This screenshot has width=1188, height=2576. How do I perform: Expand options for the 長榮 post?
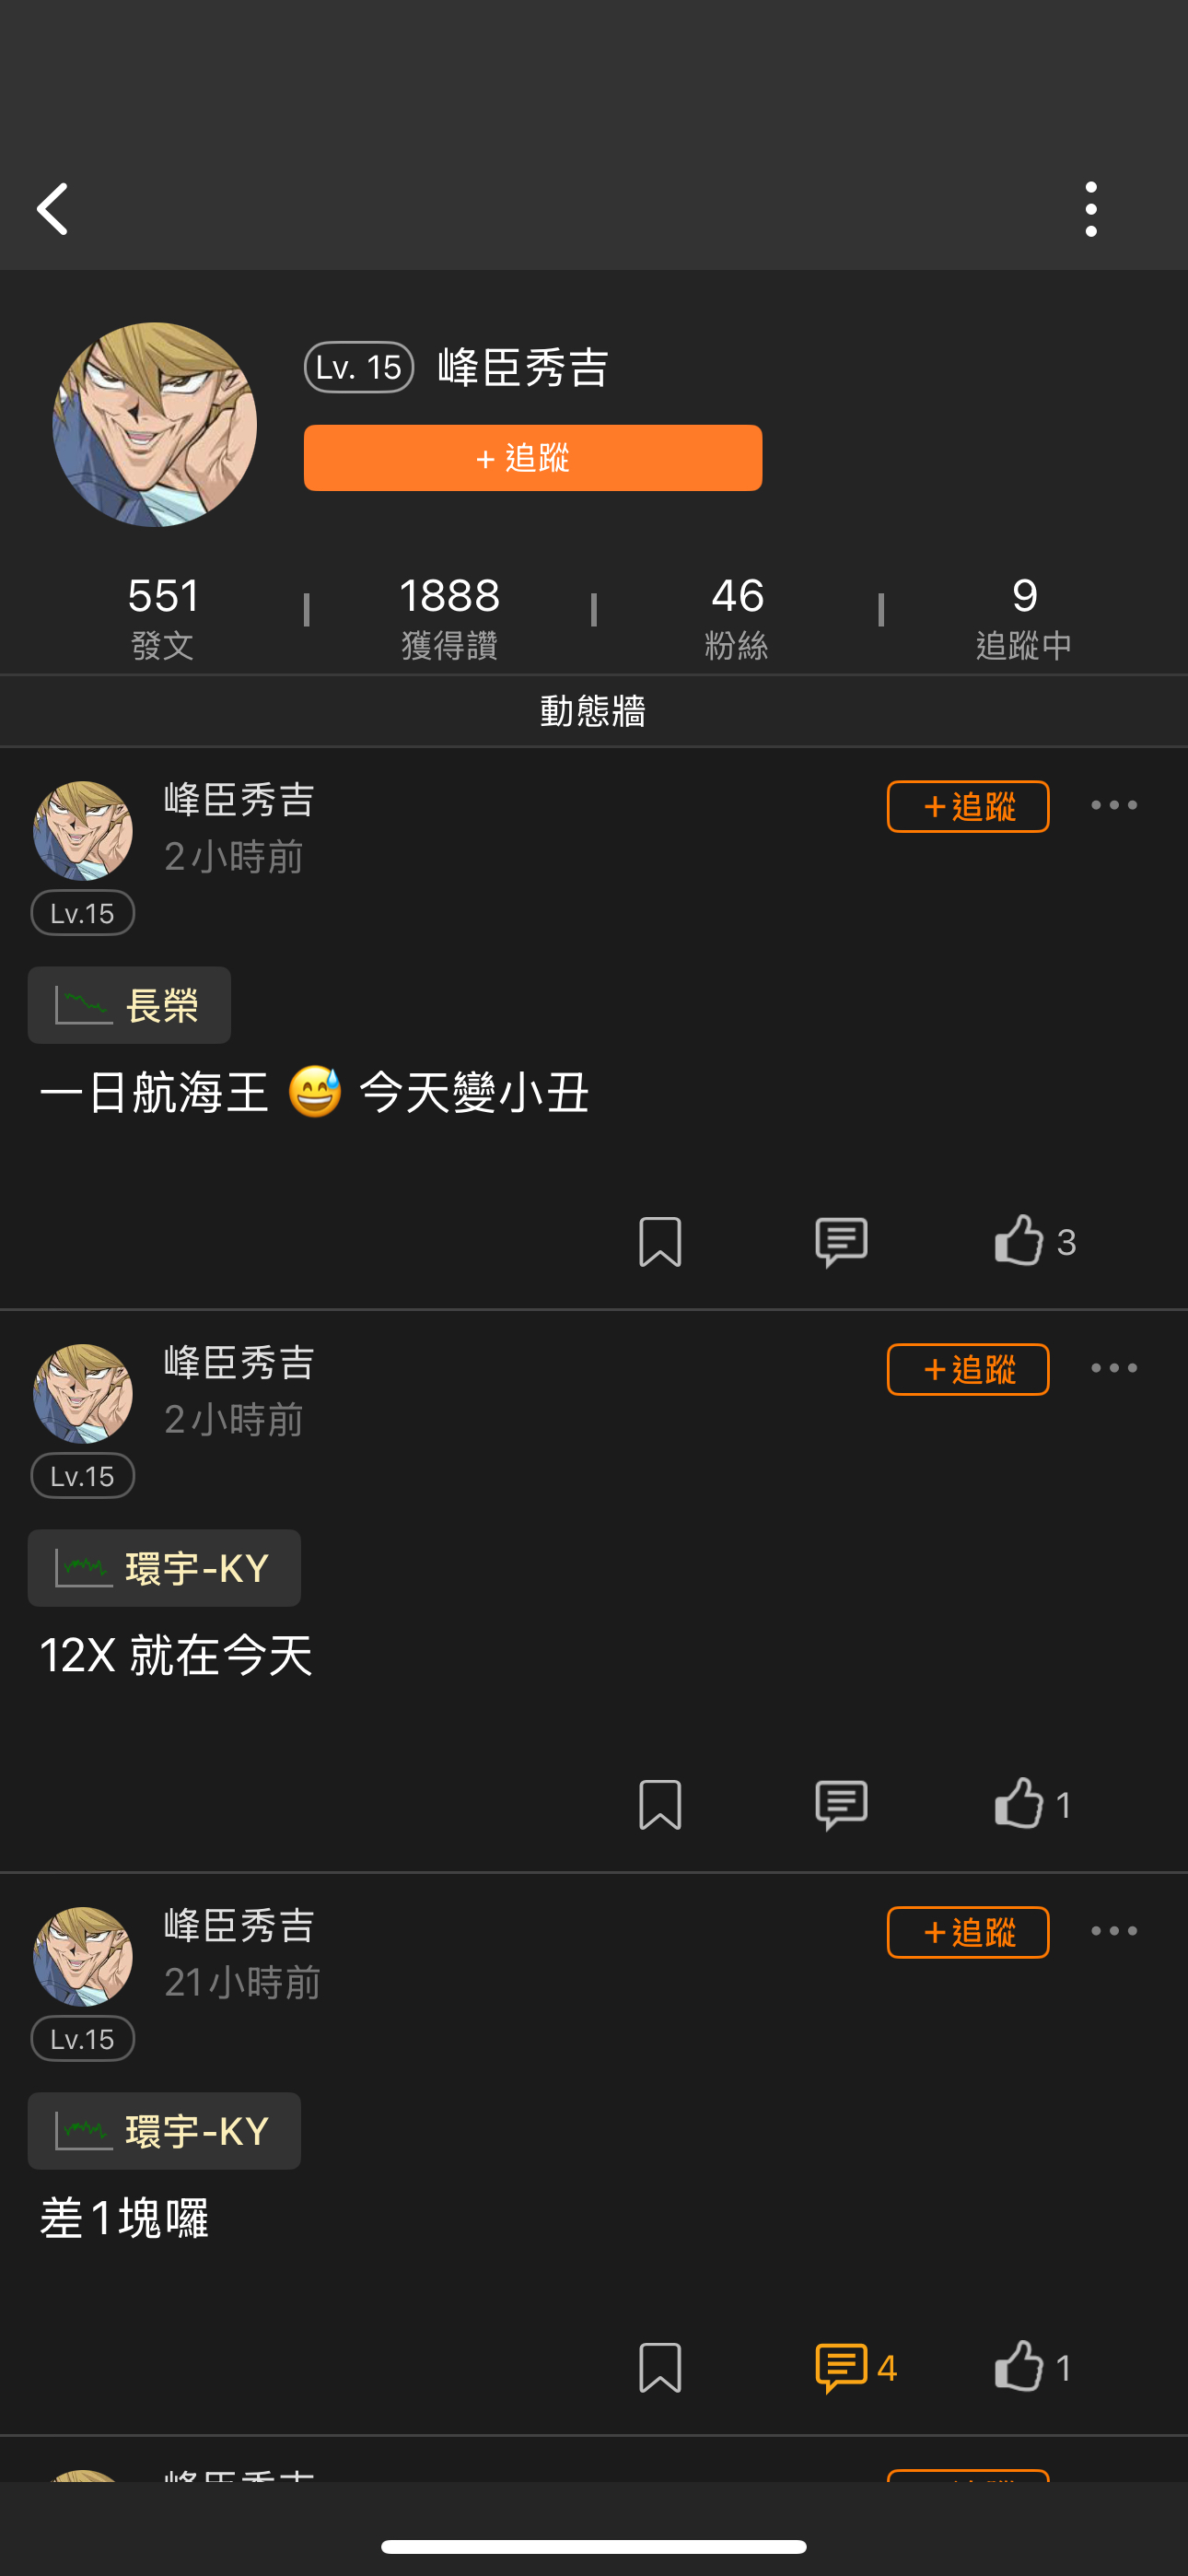(1114, 805)
